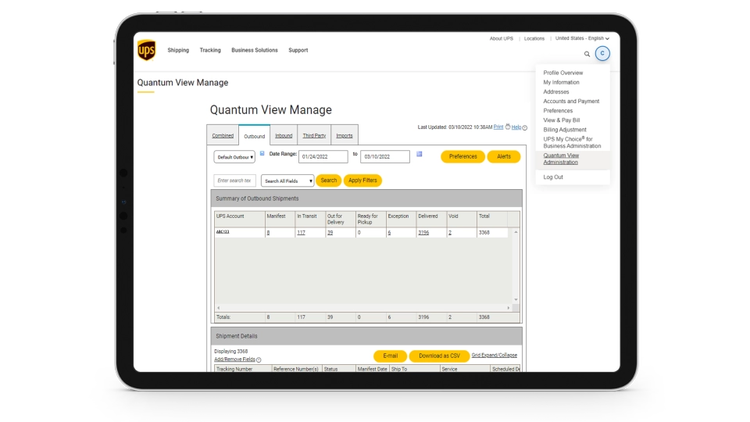The image size is (750, 422).
Task: Click the summary grid scroll right arrow
Action: click(x=508, y=308)
